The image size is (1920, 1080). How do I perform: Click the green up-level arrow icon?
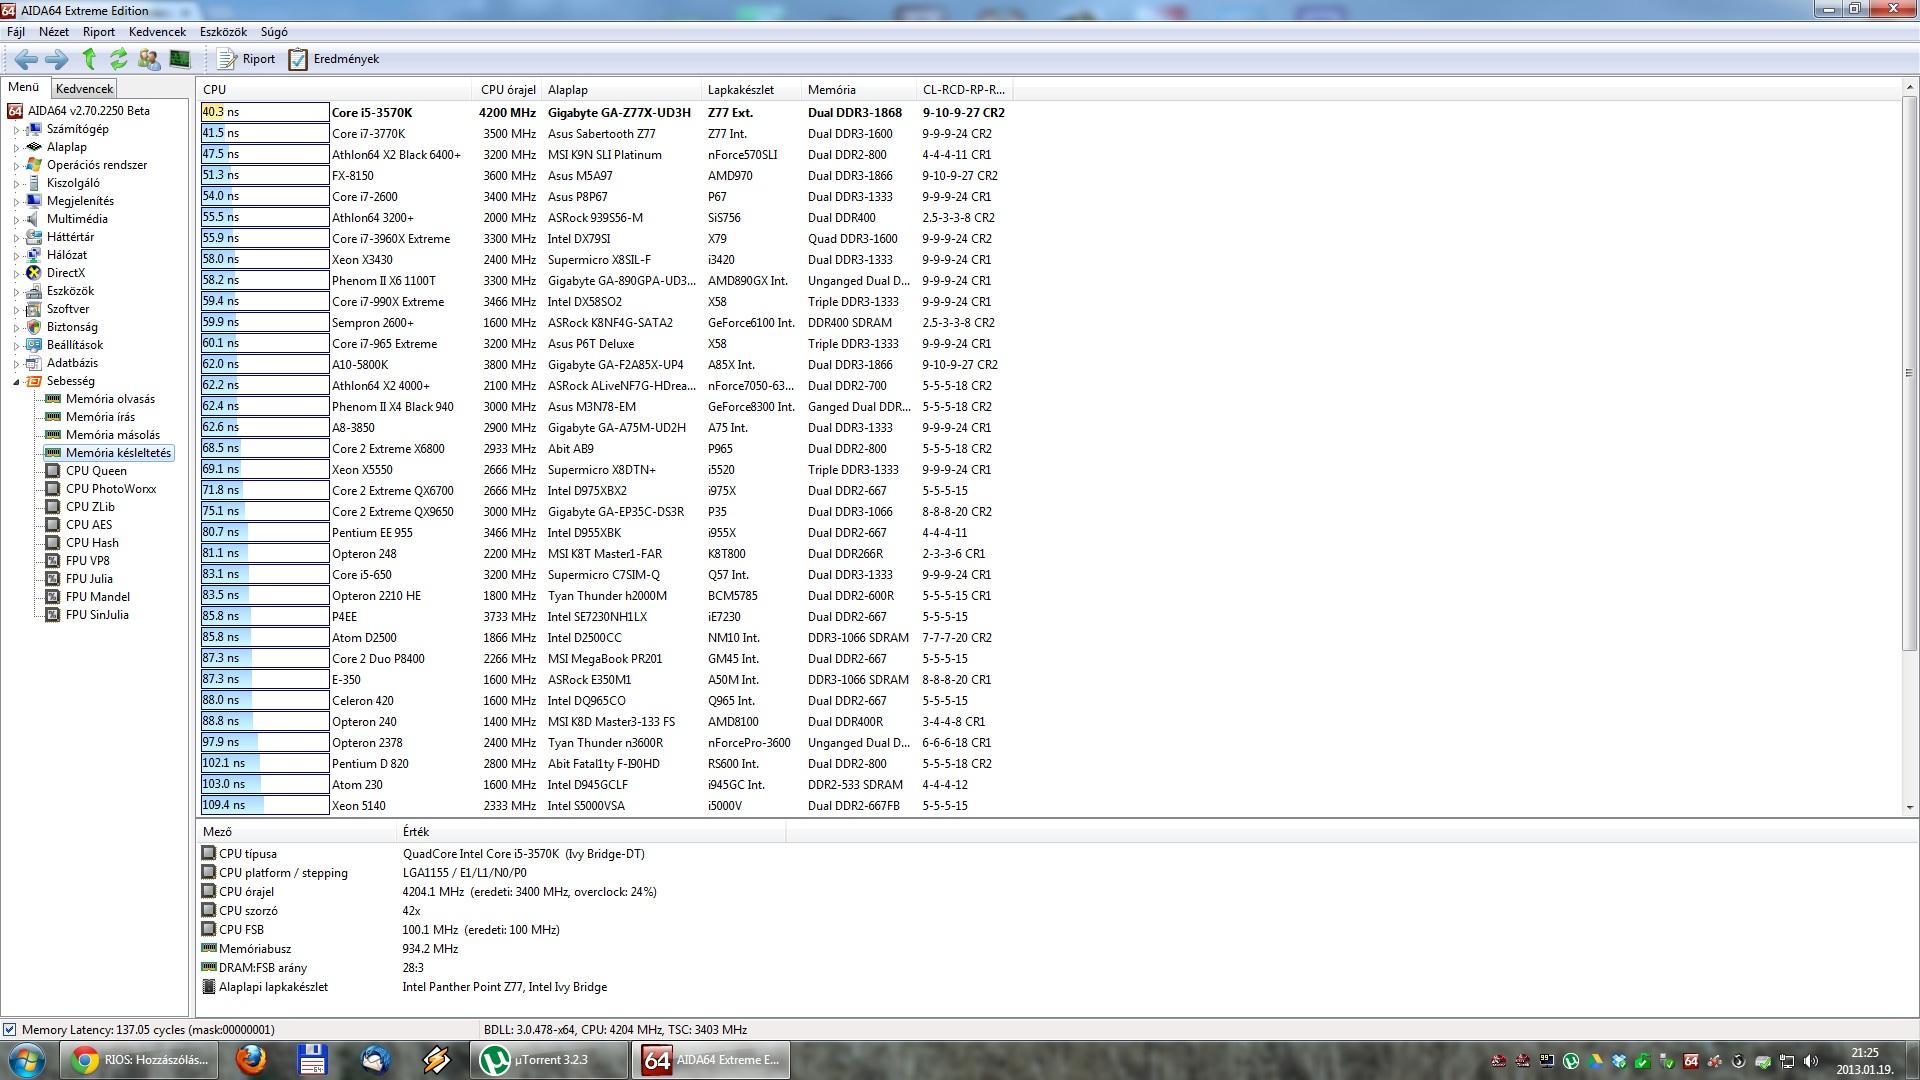tap(89, 59)
